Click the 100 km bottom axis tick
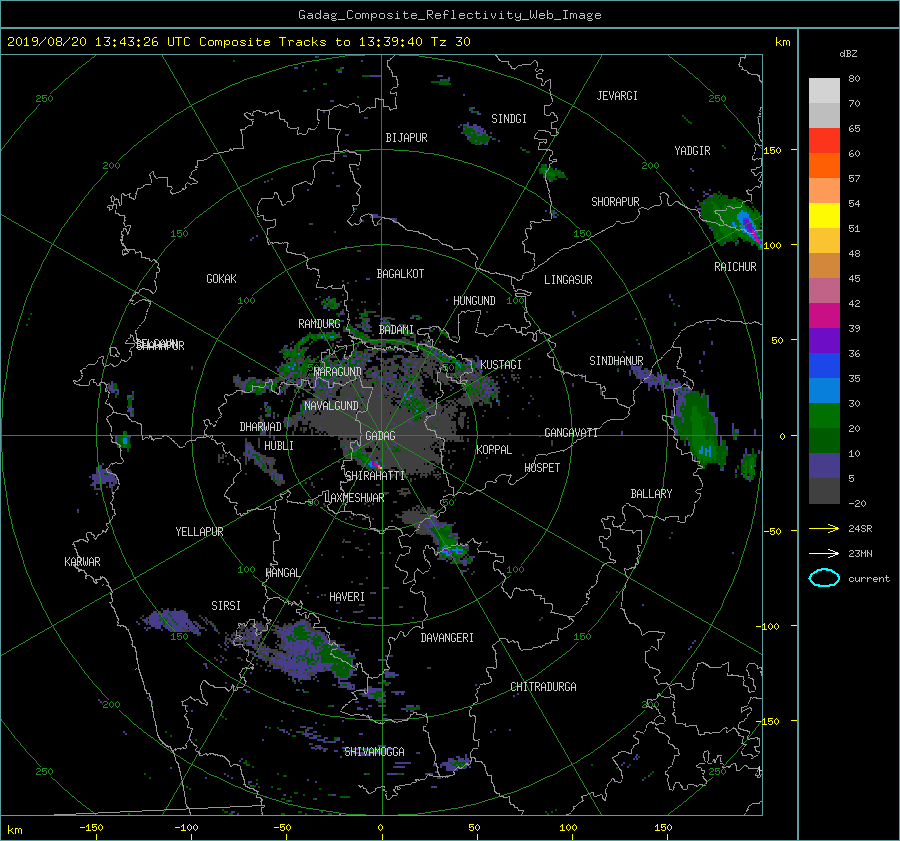 pos(568,828)
